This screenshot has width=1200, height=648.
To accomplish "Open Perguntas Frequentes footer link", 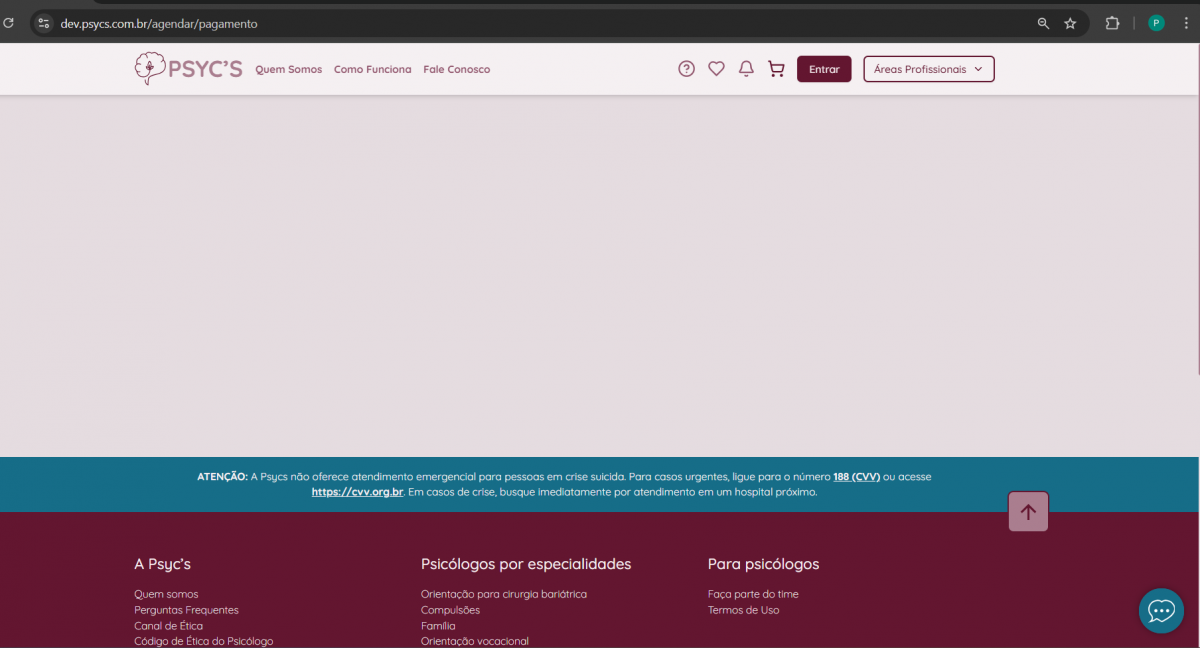I will (x=186, y=610).
